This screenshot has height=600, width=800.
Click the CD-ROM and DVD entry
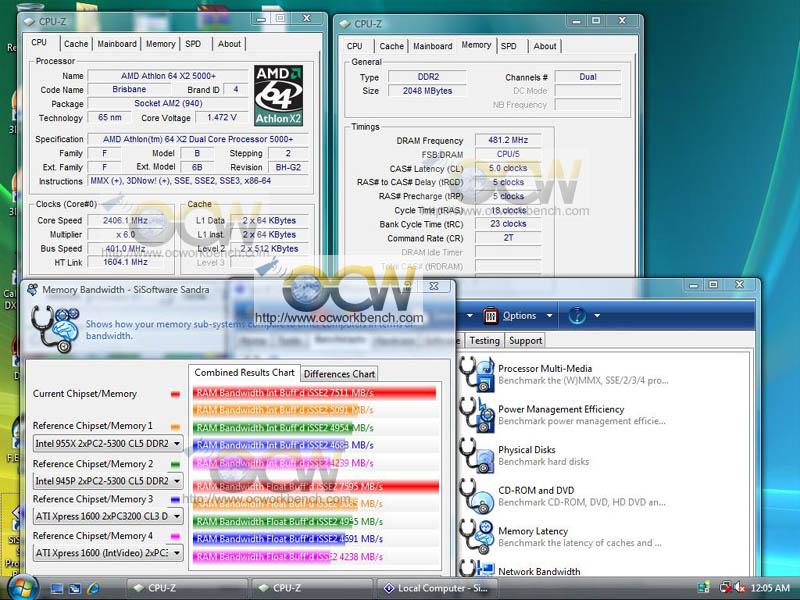tap(563, 496)
